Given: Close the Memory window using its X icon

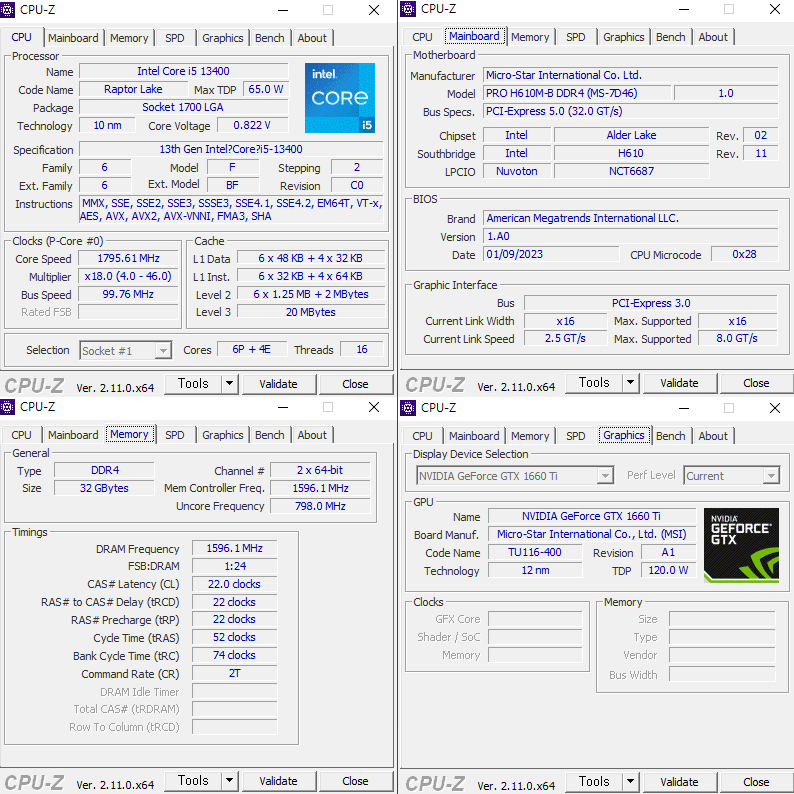Looking at the screenshot, I should [374, 407].
